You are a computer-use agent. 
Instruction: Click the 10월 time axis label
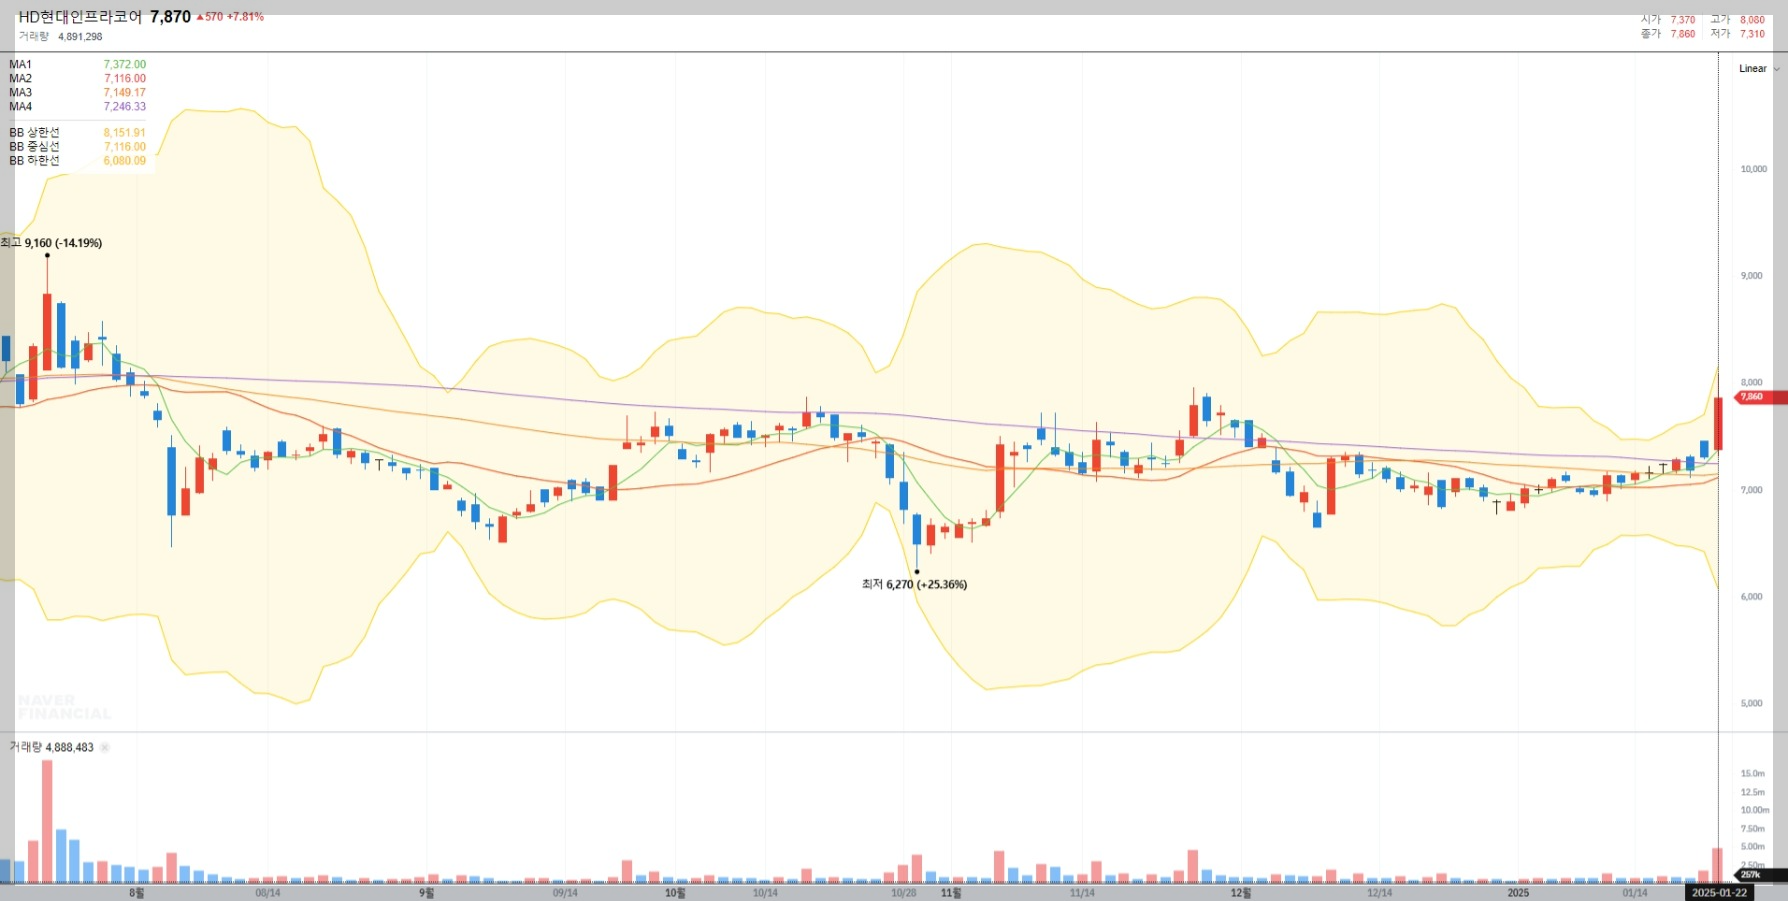pos(675,893)
